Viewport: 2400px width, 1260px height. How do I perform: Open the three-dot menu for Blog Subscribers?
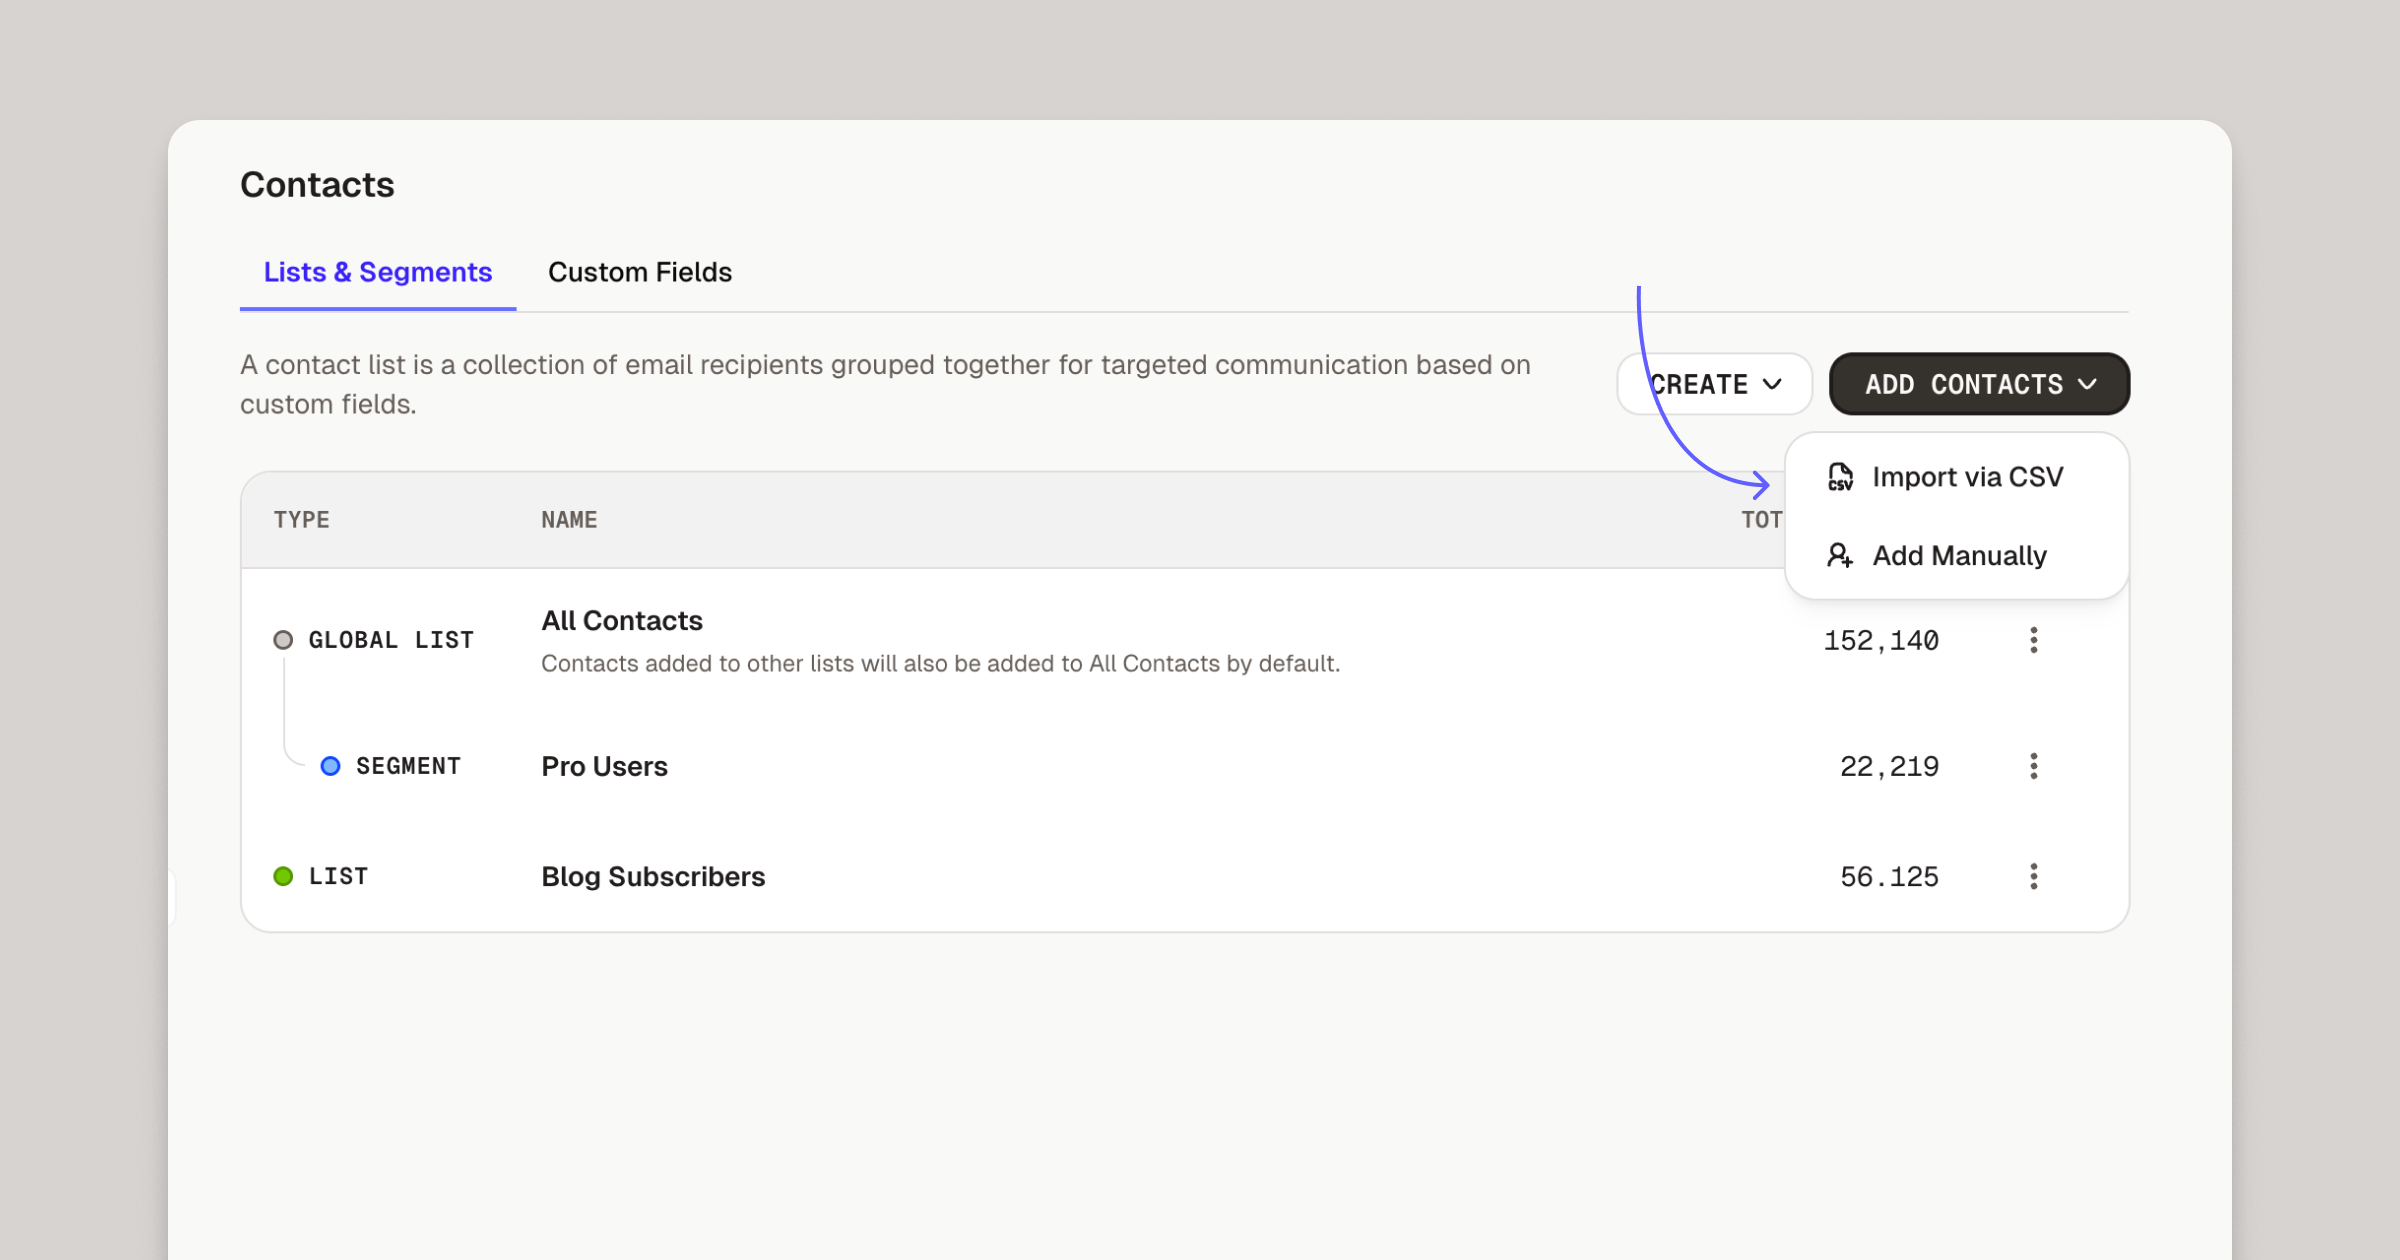pyautogui.click(x=2034, y=876)
